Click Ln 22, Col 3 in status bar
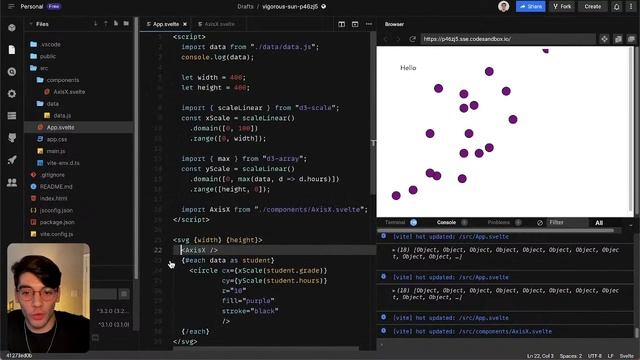Image resolution: width=640 pixels, height=360 pixels. [540, 356]
